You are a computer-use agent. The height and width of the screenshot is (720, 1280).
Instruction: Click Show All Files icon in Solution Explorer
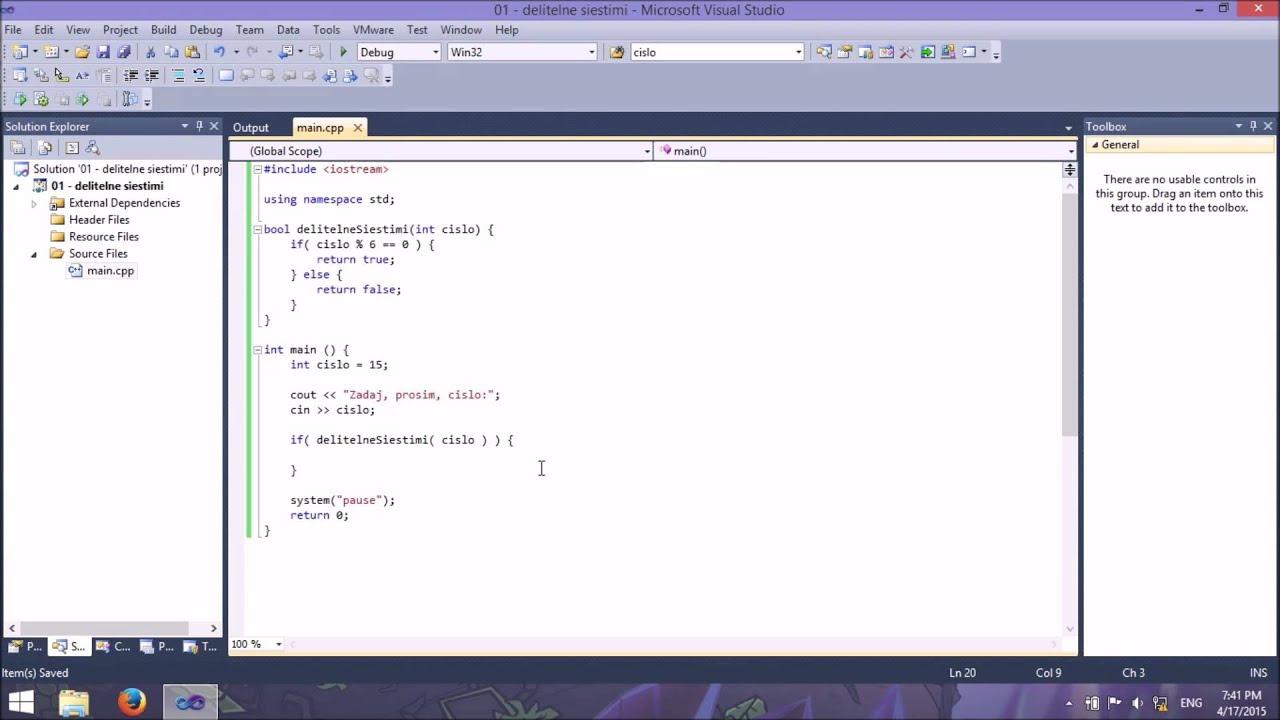click(x=45, y=147)
